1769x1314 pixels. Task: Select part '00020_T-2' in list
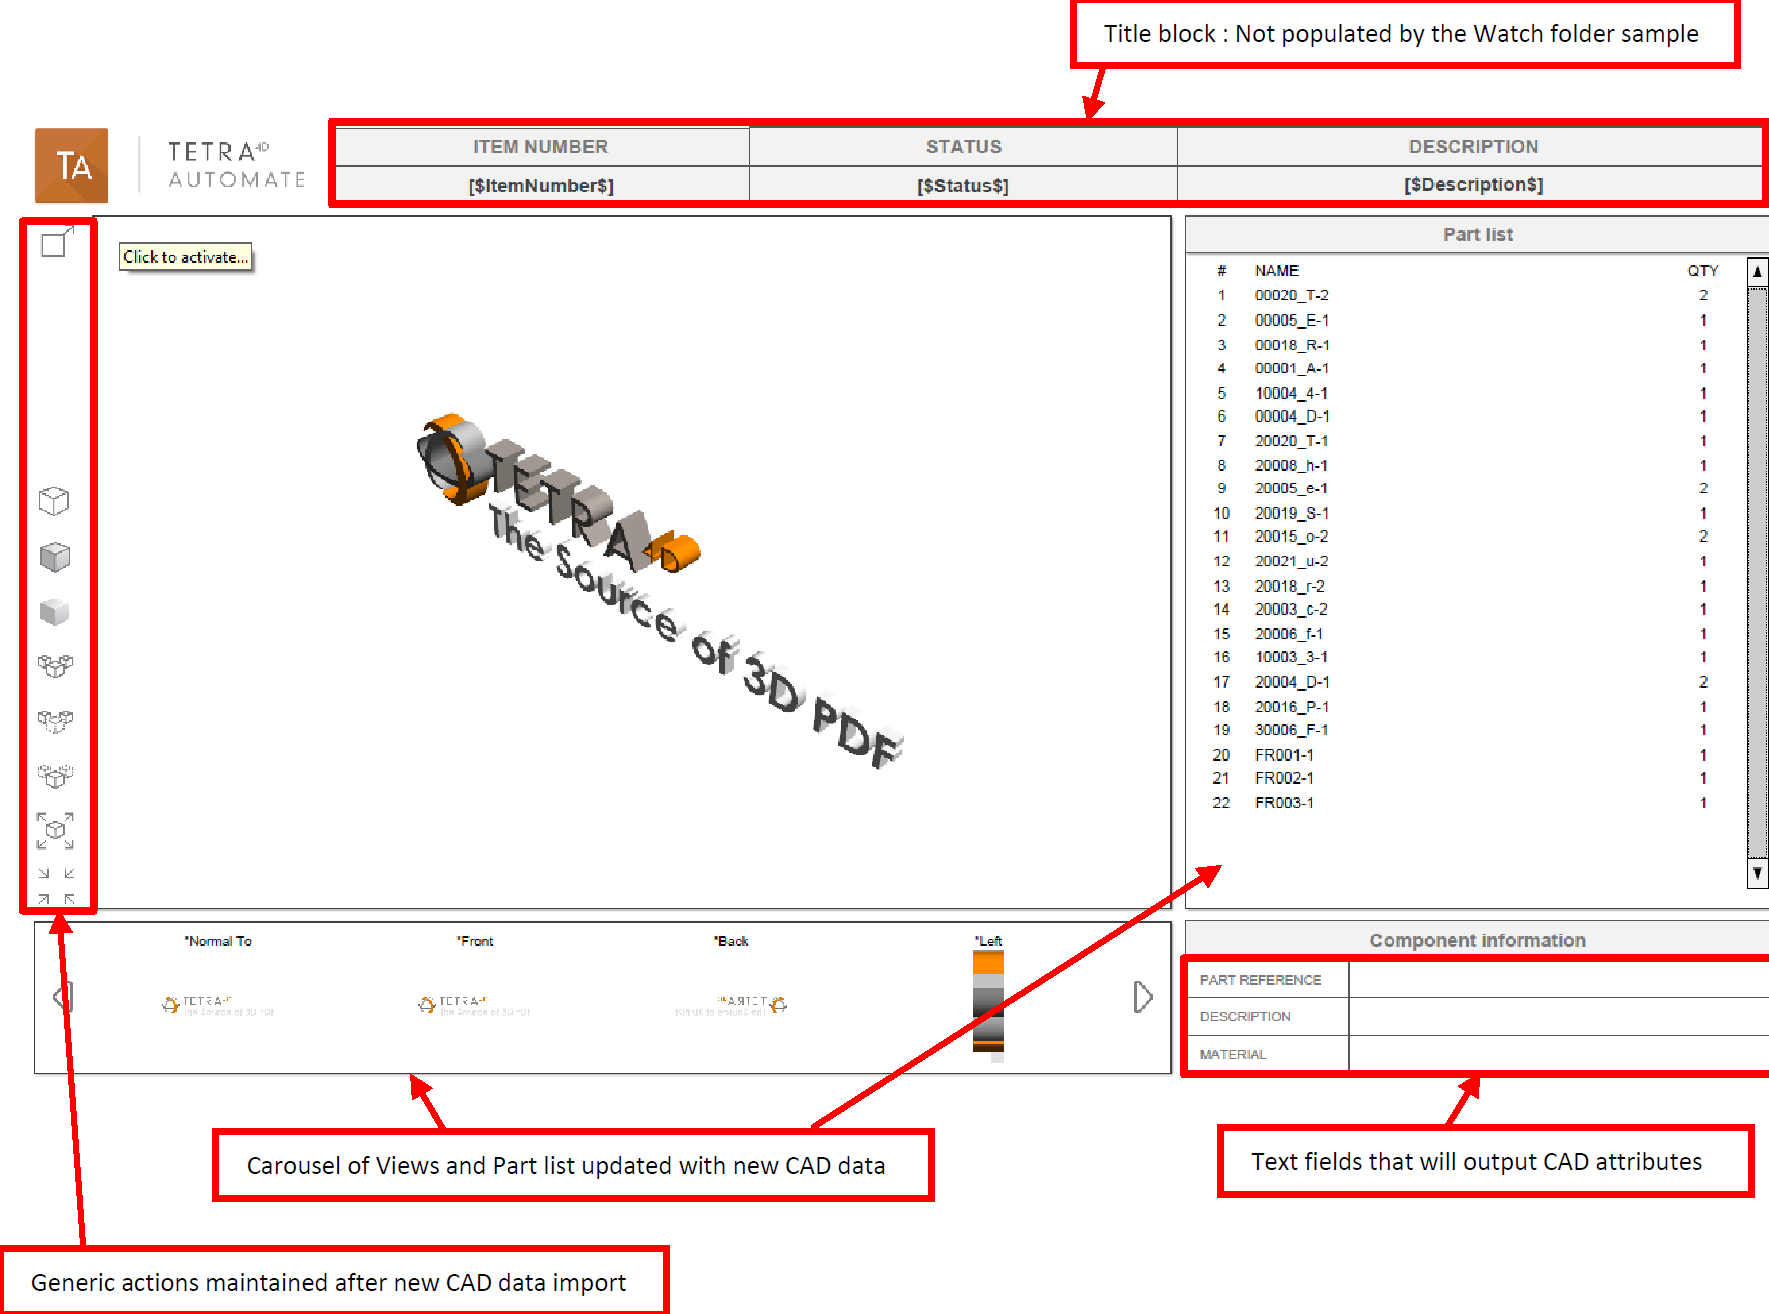tap(1291, 295)
